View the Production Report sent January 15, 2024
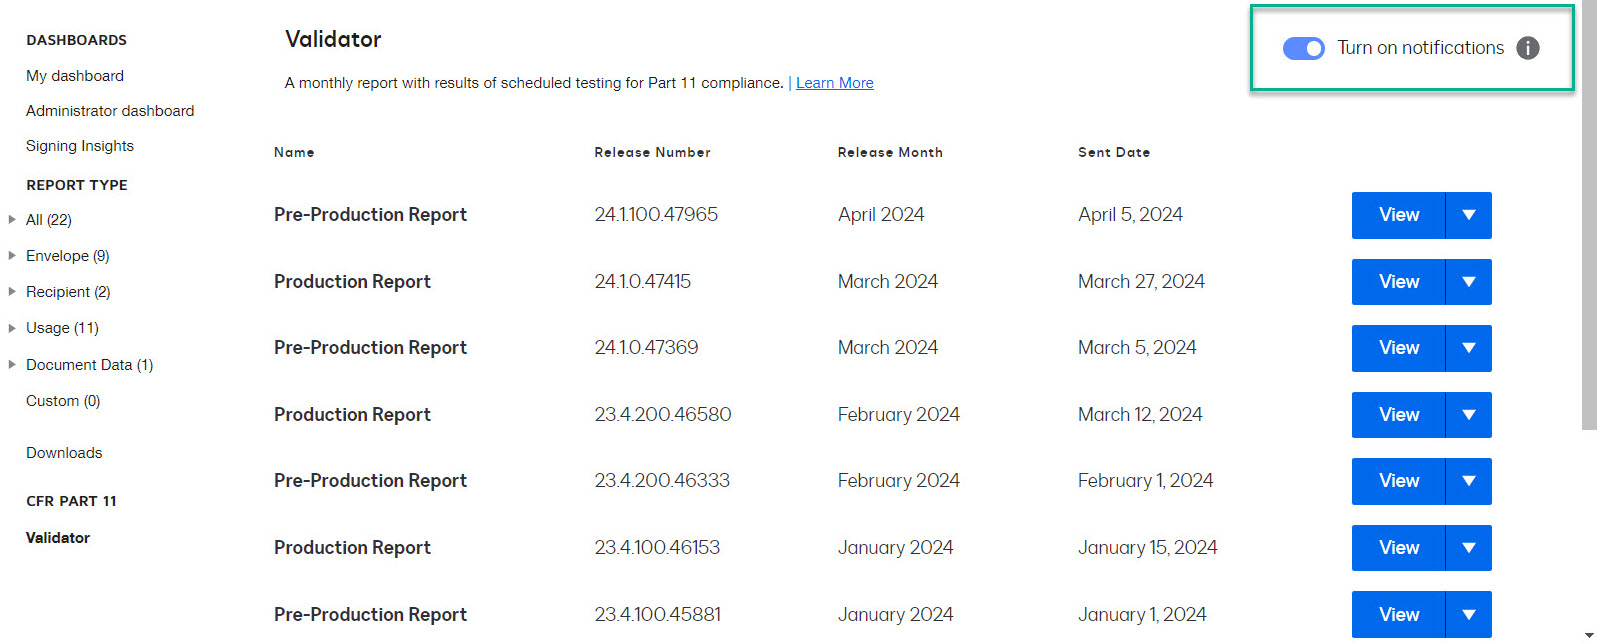Image resolution: width=1597 pixels, height=643 pixels. (x=1398, y=548)
